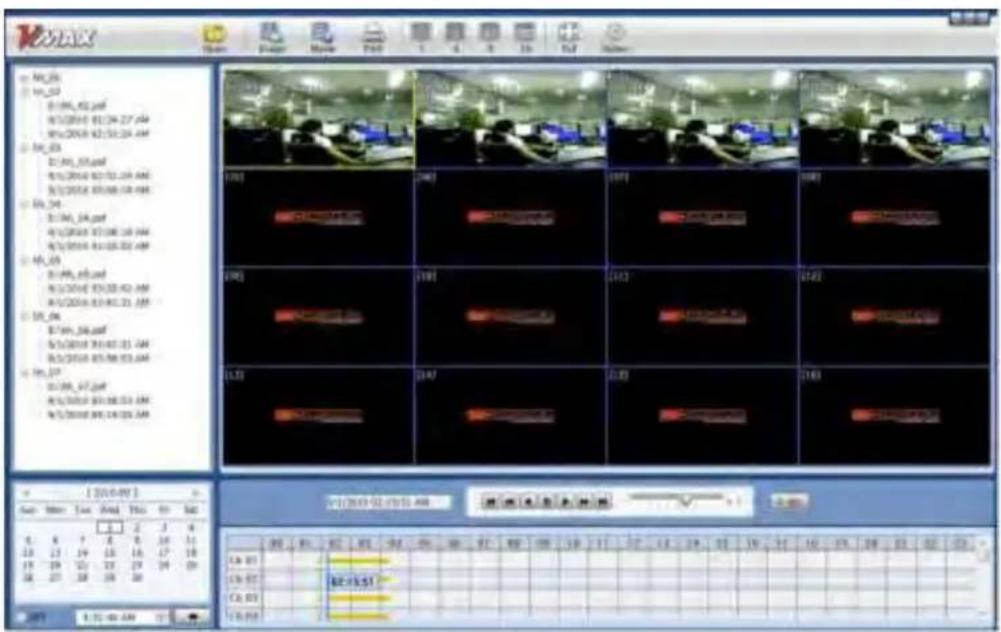Image resolution: width=1001 pixels, height=632 pixels.
Task: Select the first live video tile
Action: click(x=319, y=117)
